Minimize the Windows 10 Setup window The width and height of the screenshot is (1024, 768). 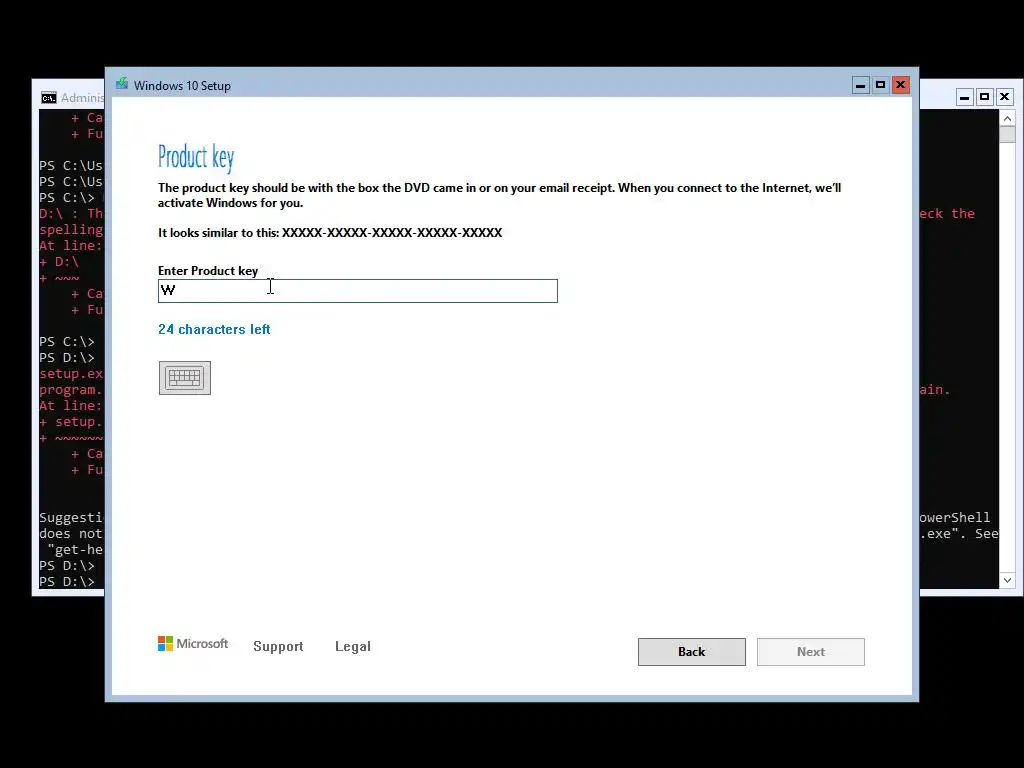(x=861, y=85)
